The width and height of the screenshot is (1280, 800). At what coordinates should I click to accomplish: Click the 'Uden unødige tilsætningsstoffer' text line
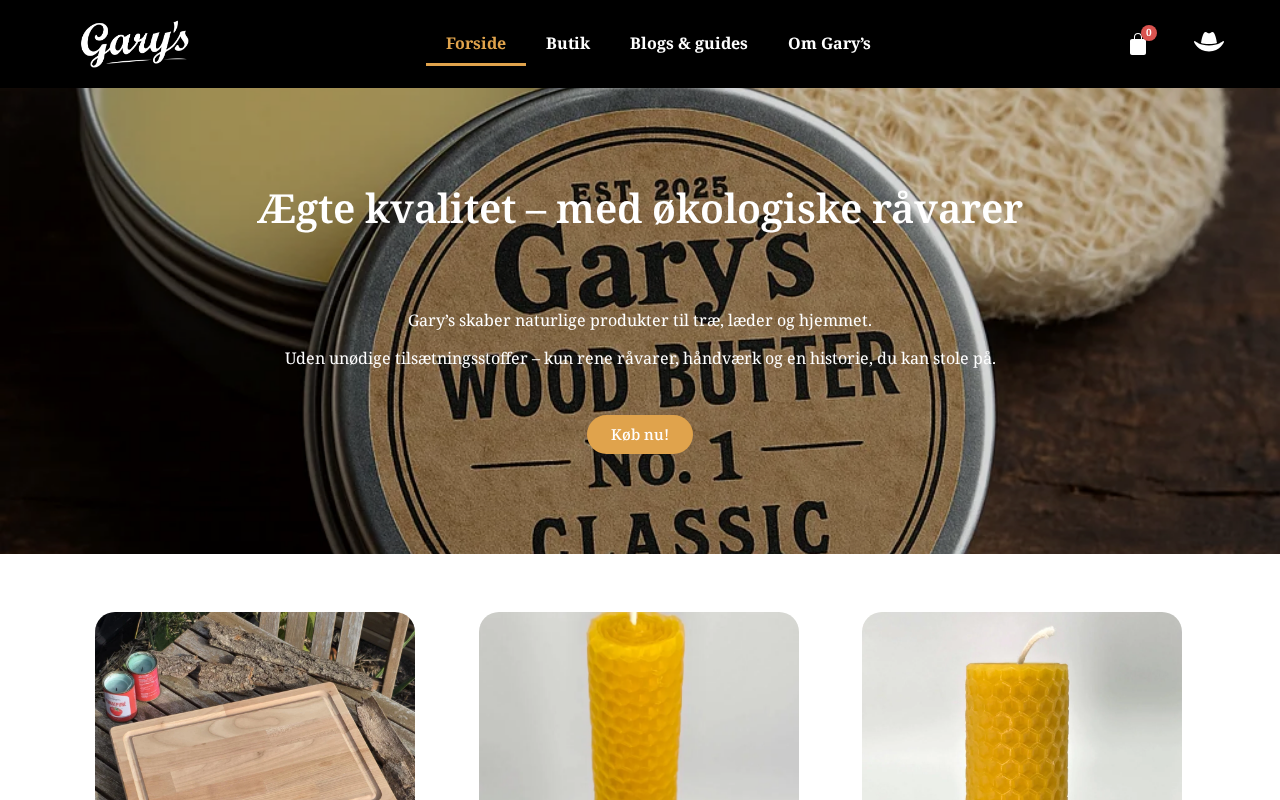click(x=640, y=358)
